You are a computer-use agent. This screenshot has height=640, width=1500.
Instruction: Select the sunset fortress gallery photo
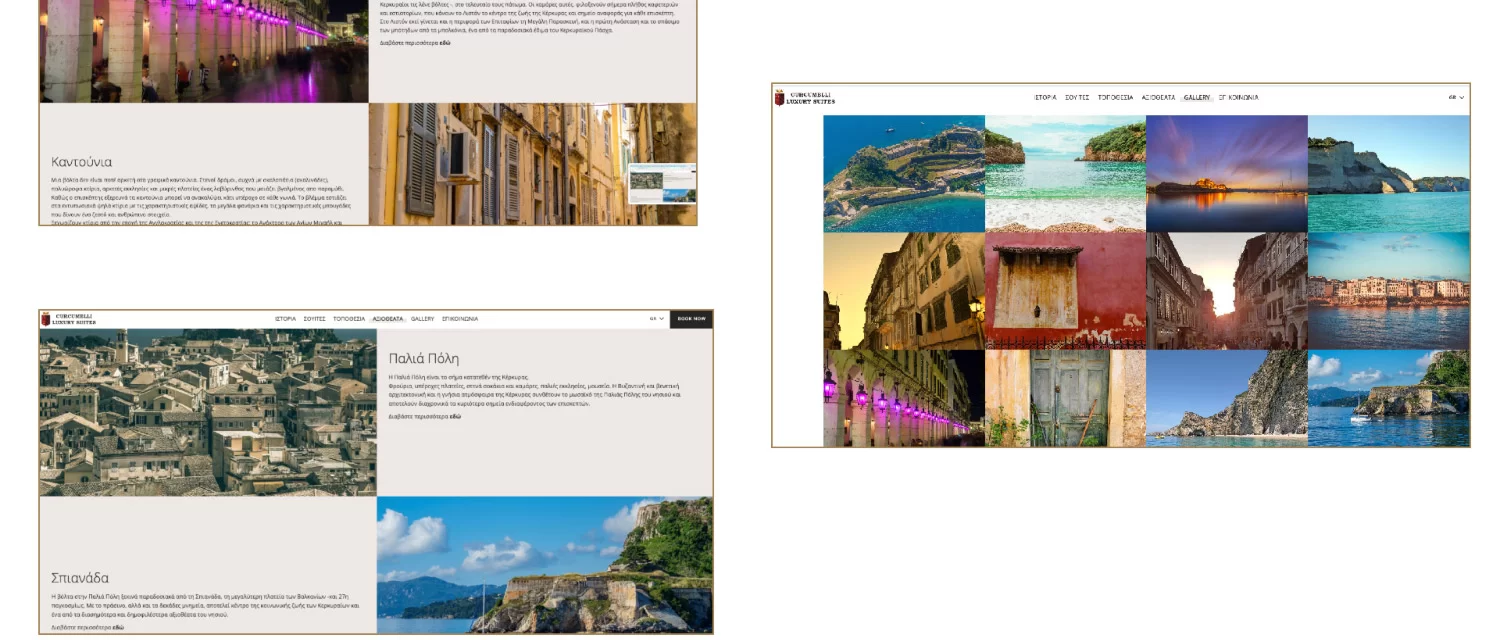click(x=1226, y=173)
